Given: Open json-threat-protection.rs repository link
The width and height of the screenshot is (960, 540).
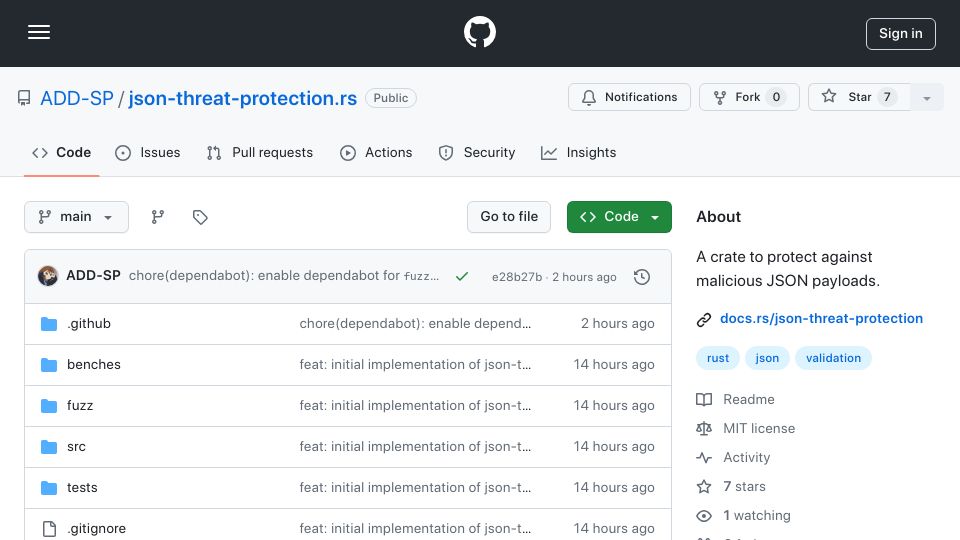Looking at the screenshot, I should pyautogui.click(x=242, y=98).
